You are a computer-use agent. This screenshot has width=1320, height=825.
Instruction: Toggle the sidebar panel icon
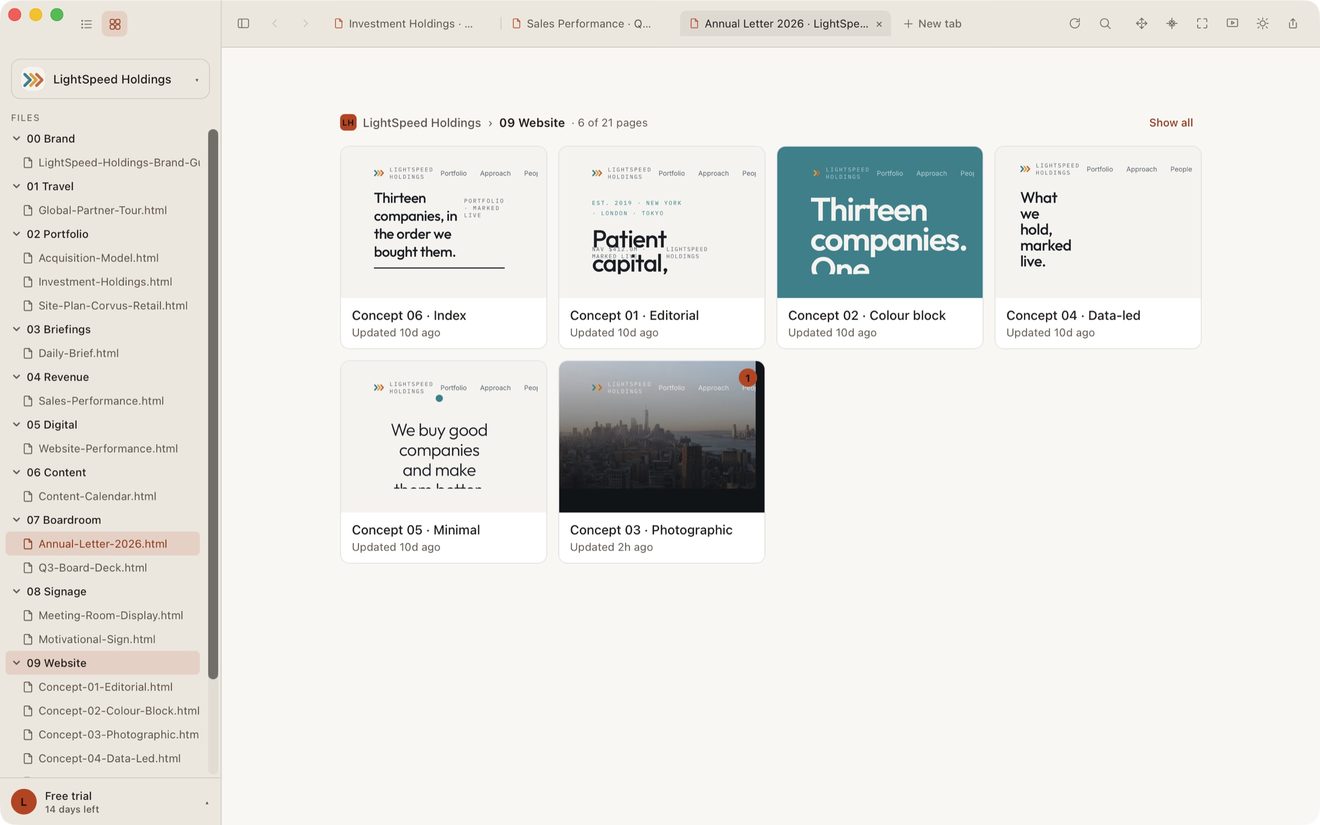(243, 24)
